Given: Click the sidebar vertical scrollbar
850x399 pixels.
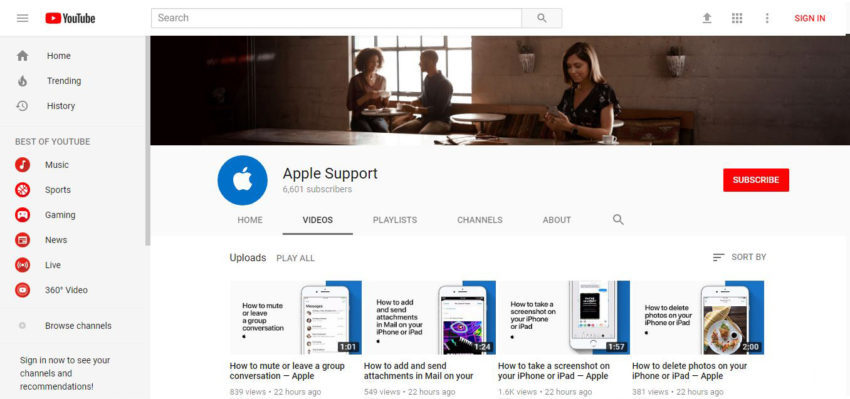Looking at the screenshot, I should point(147,141).
